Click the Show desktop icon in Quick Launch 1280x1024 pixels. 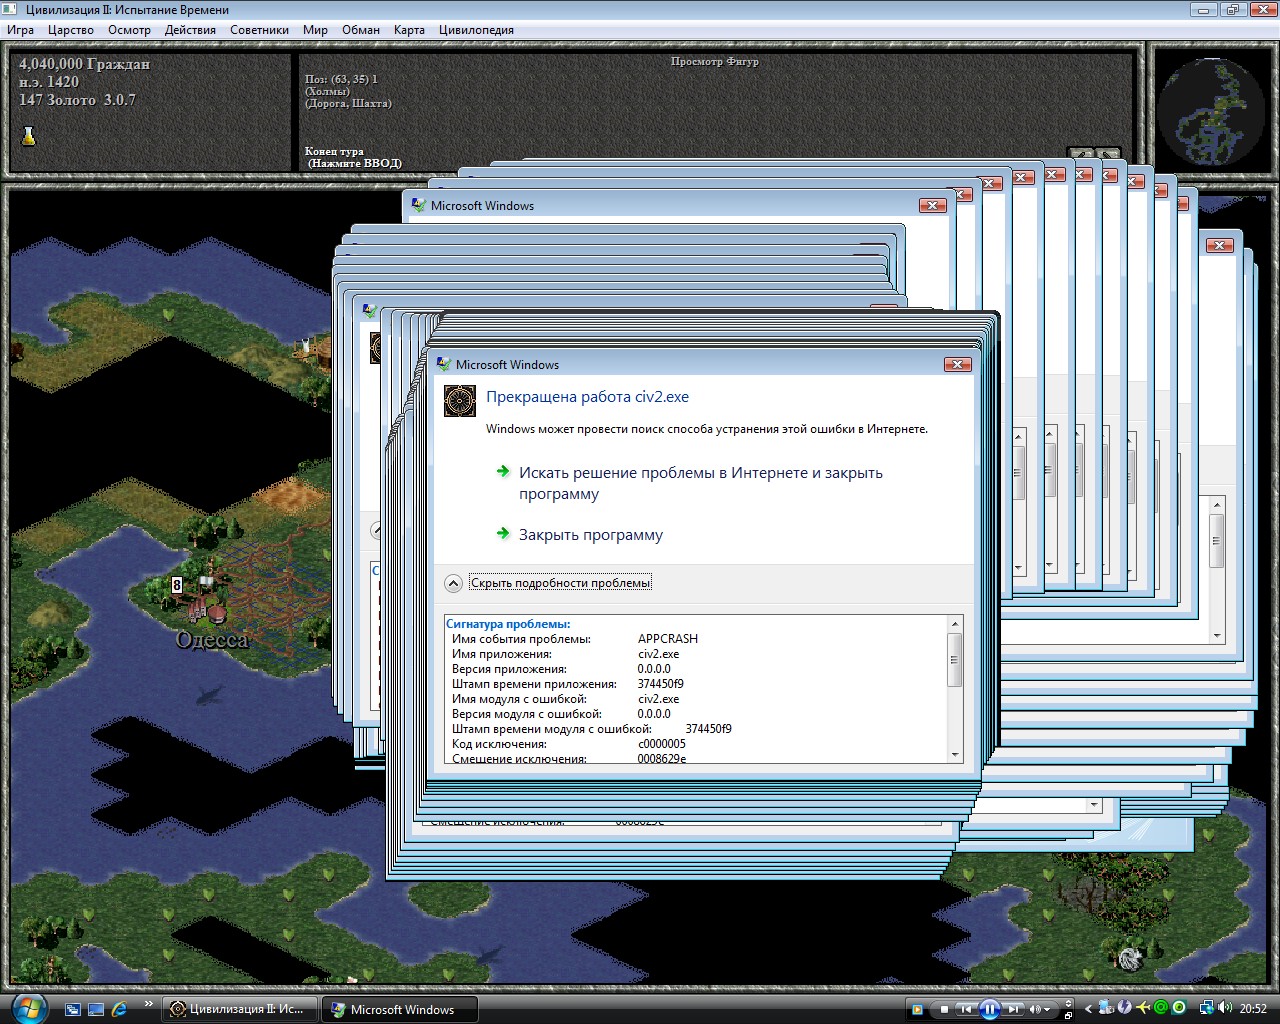coord(96,1009)
